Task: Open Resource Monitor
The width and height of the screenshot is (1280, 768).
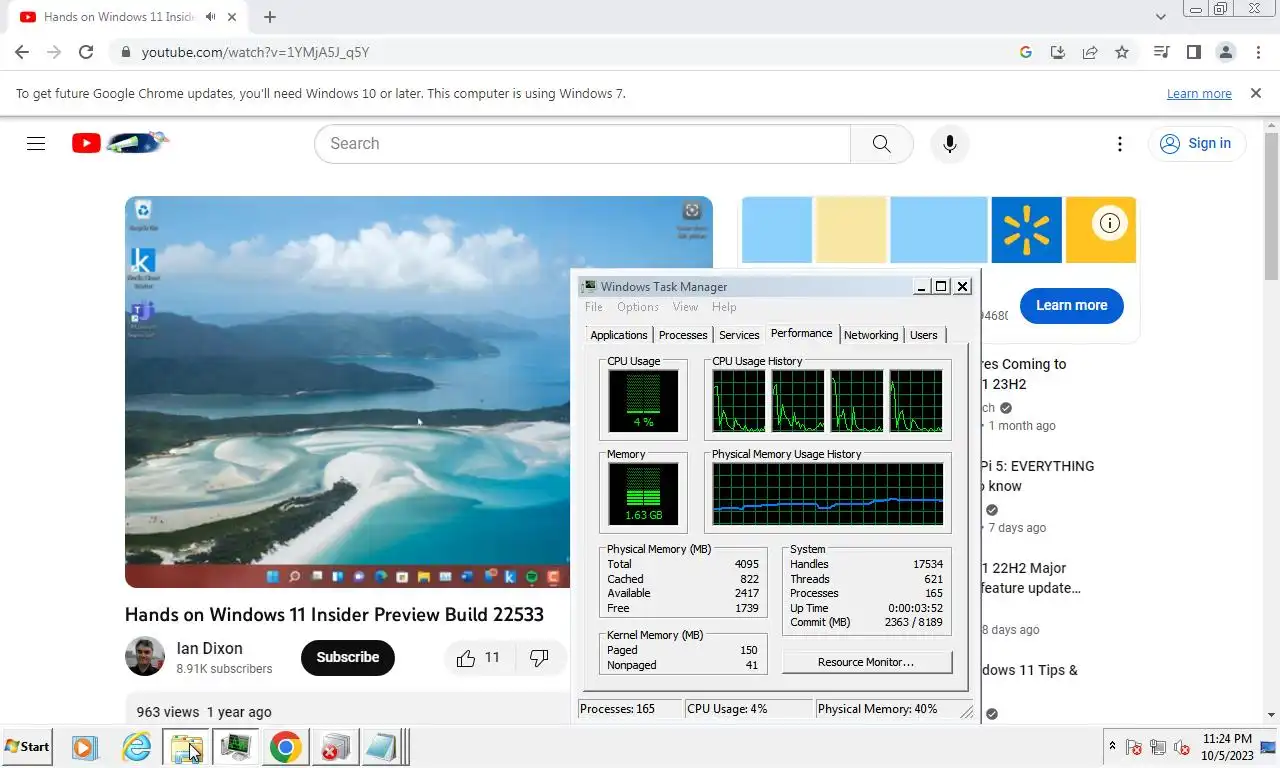Action: [866, 662]
